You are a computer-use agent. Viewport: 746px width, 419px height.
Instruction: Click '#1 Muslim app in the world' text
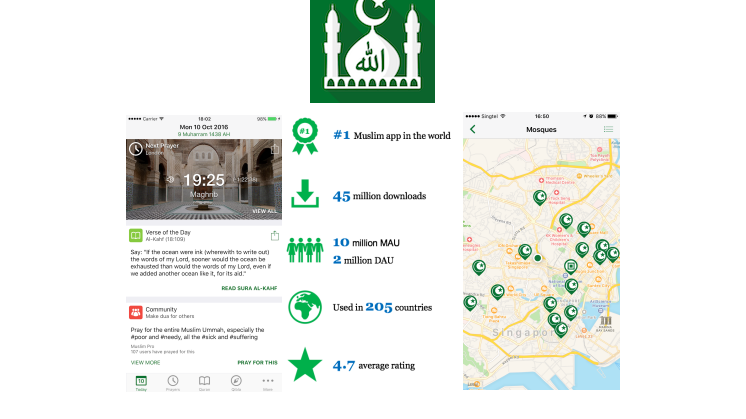[x=392, y=136]
